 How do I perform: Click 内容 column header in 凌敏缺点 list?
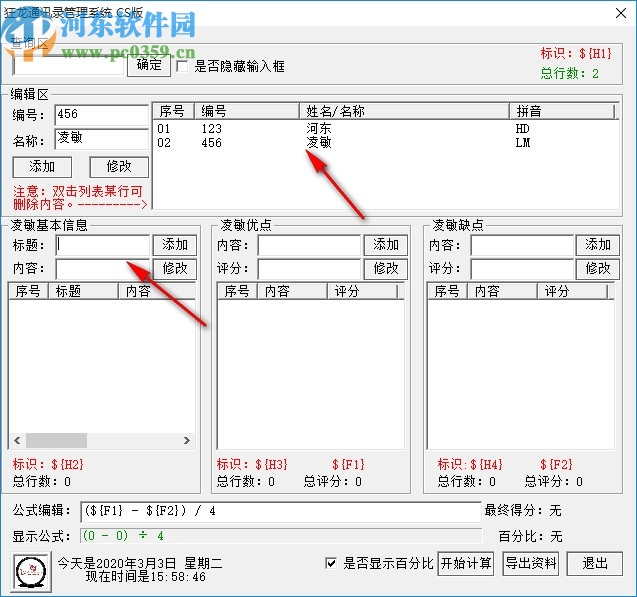[x=502, y=291]
